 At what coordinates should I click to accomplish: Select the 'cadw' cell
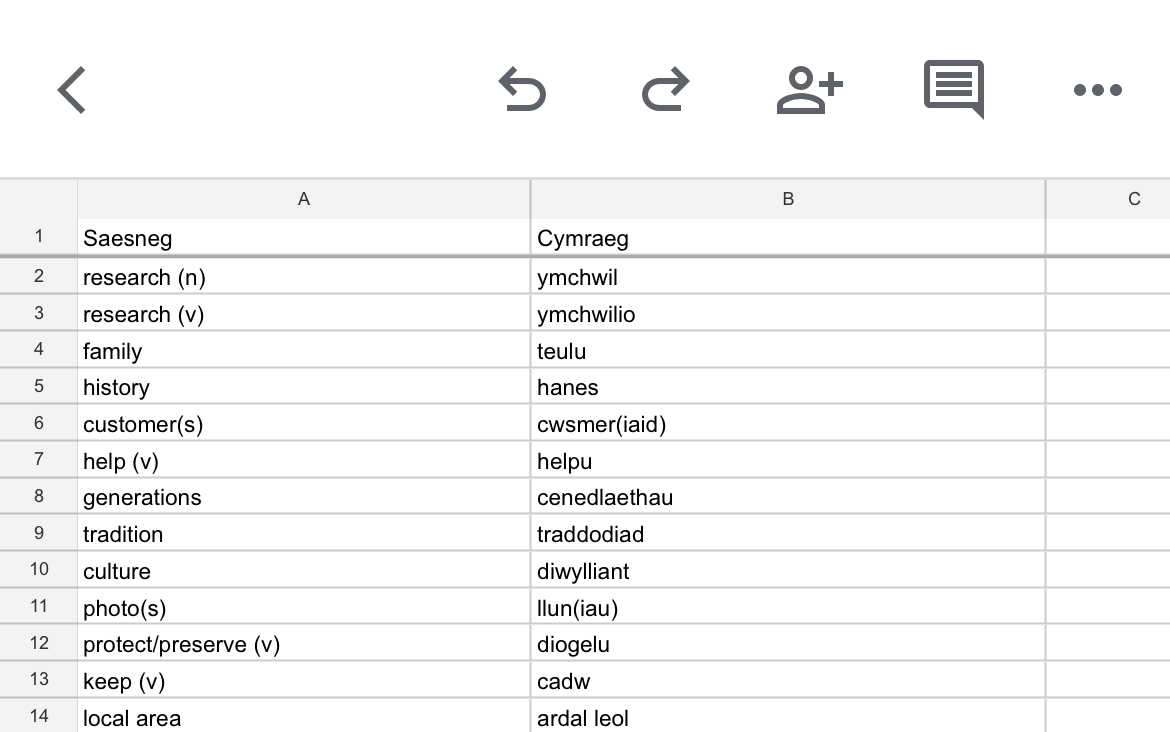(788, 680)
